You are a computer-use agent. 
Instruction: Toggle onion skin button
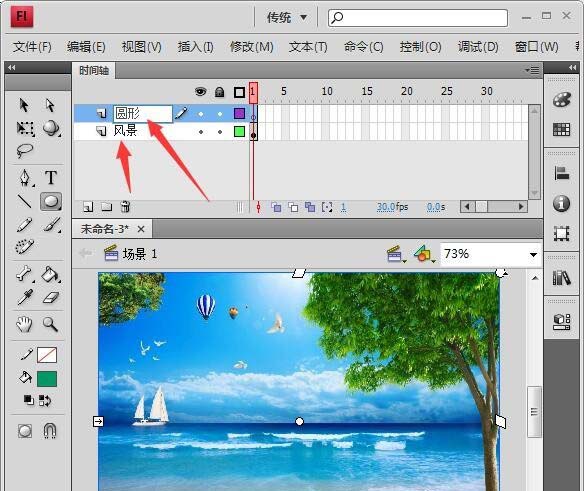pyautogui.click(x=276, y=207)
